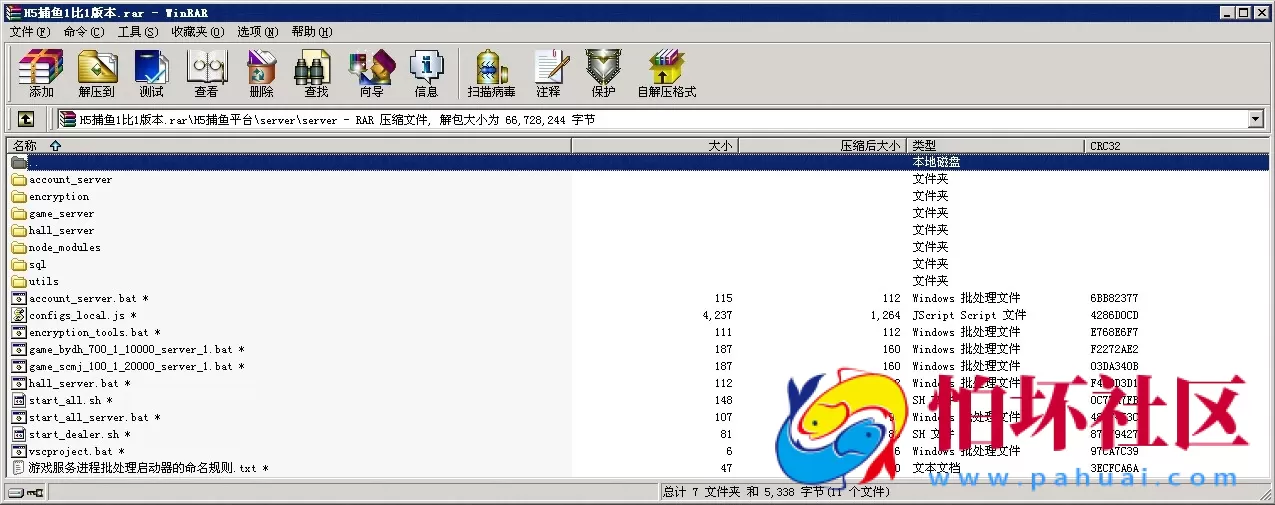The width and height of the screenshot is (1275, 505).
Task: Click the Delete (删除) toolbar icon
Action: coord(261,73)
